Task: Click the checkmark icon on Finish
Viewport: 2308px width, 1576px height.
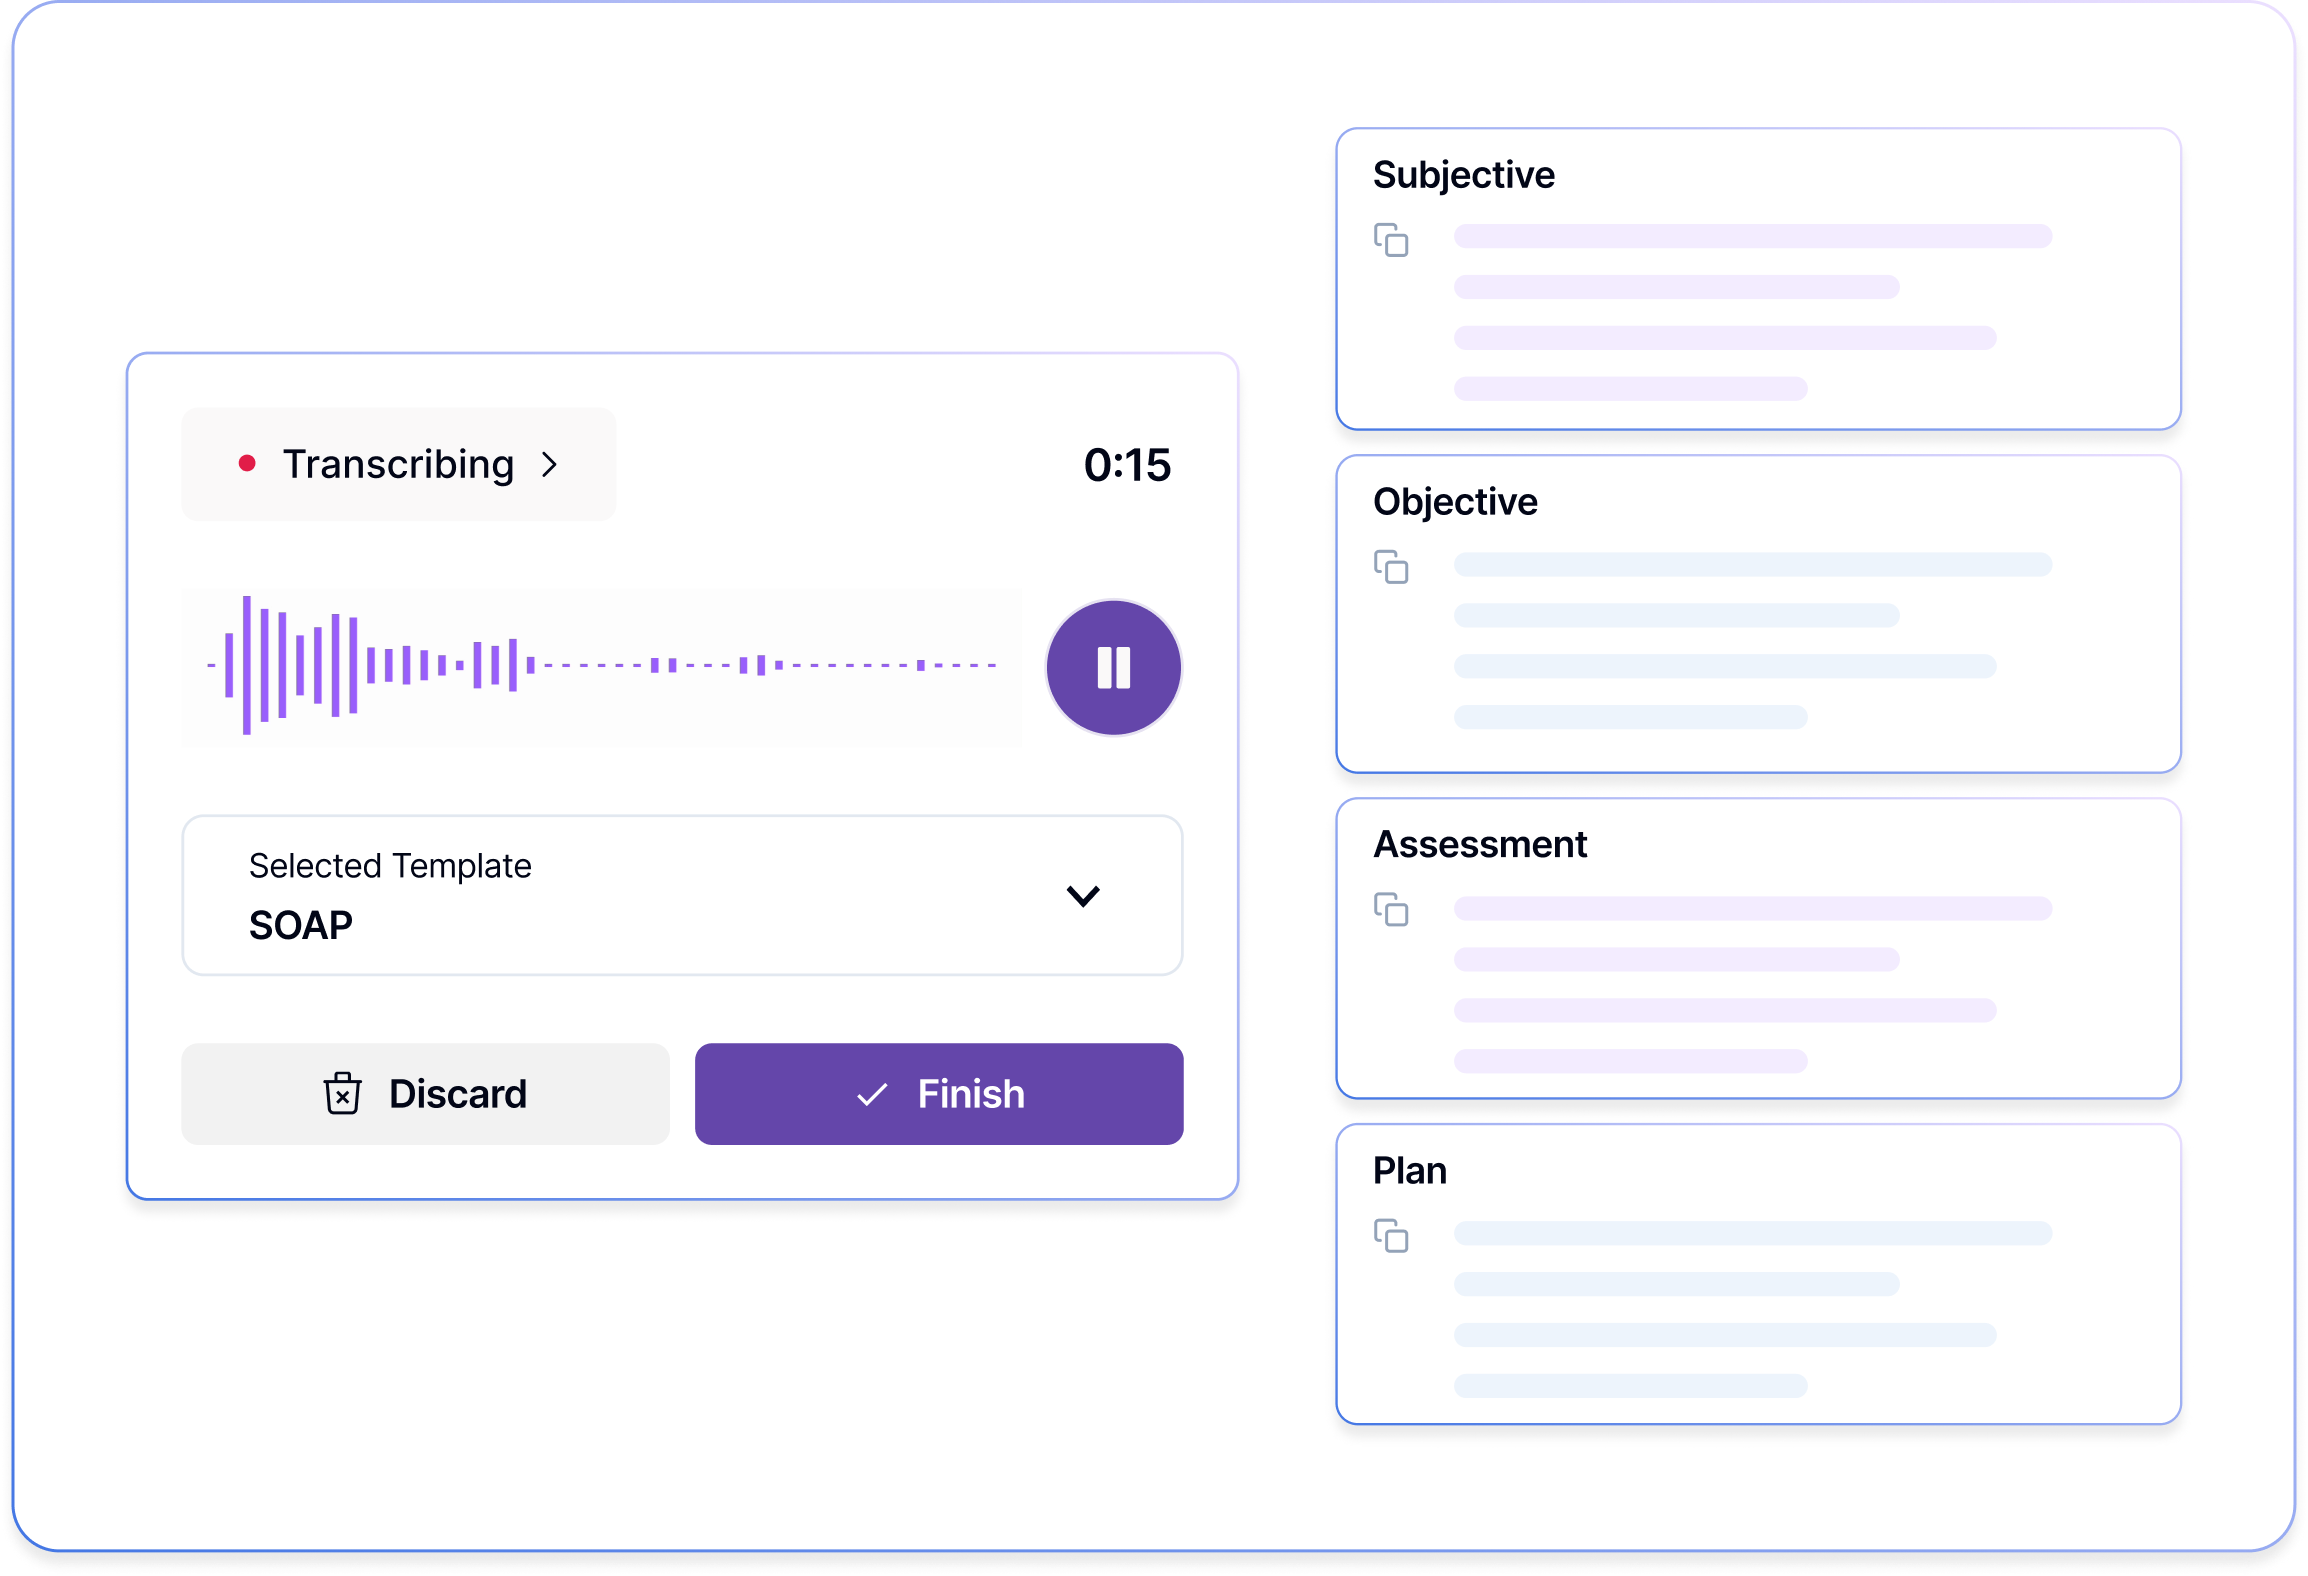Action: (872, 1094)
